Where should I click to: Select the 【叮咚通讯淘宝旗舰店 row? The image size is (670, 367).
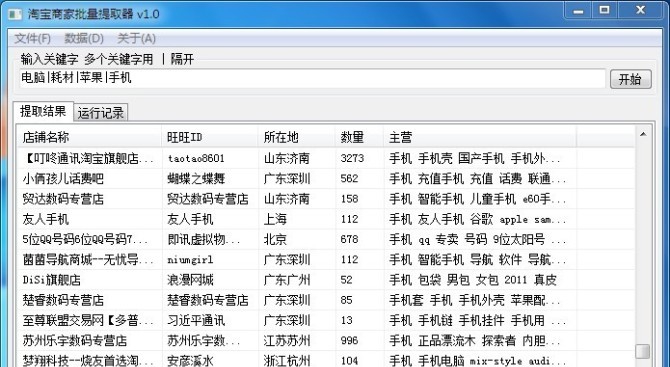point(326,159)
